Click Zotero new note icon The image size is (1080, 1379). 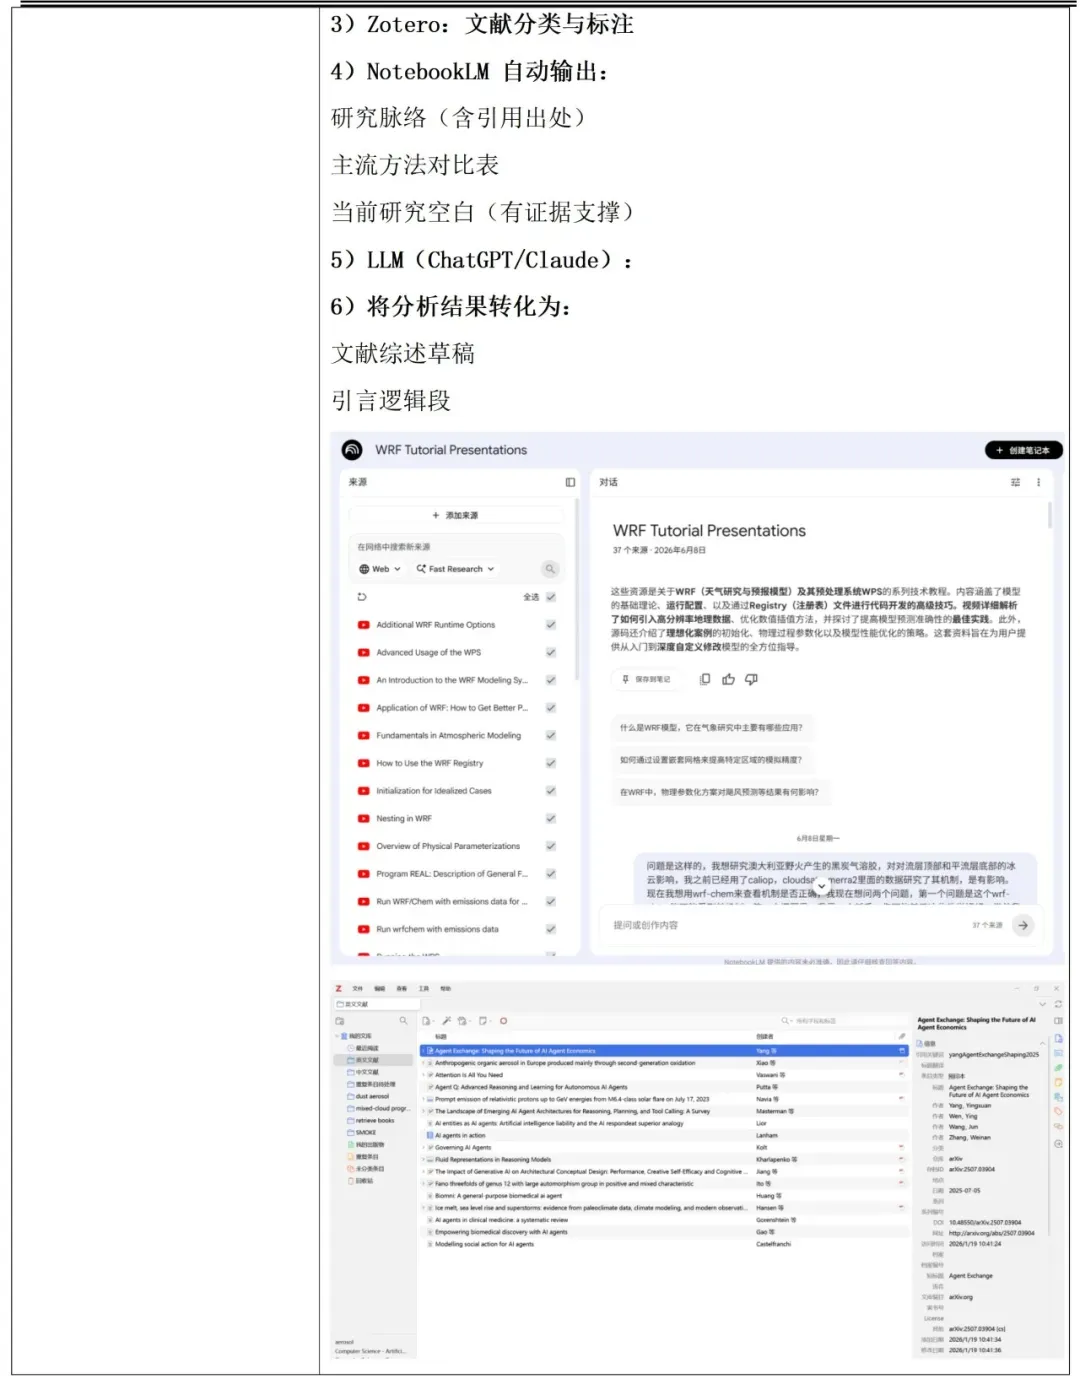(484, 1021)
